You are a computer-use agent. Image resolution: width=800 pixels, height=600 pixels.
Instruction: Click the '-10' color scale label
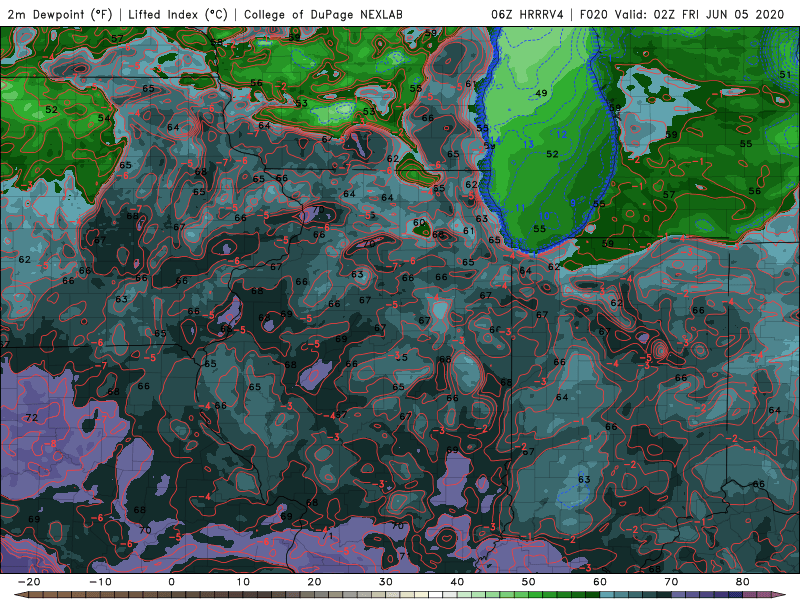click(x=100, y=582)
